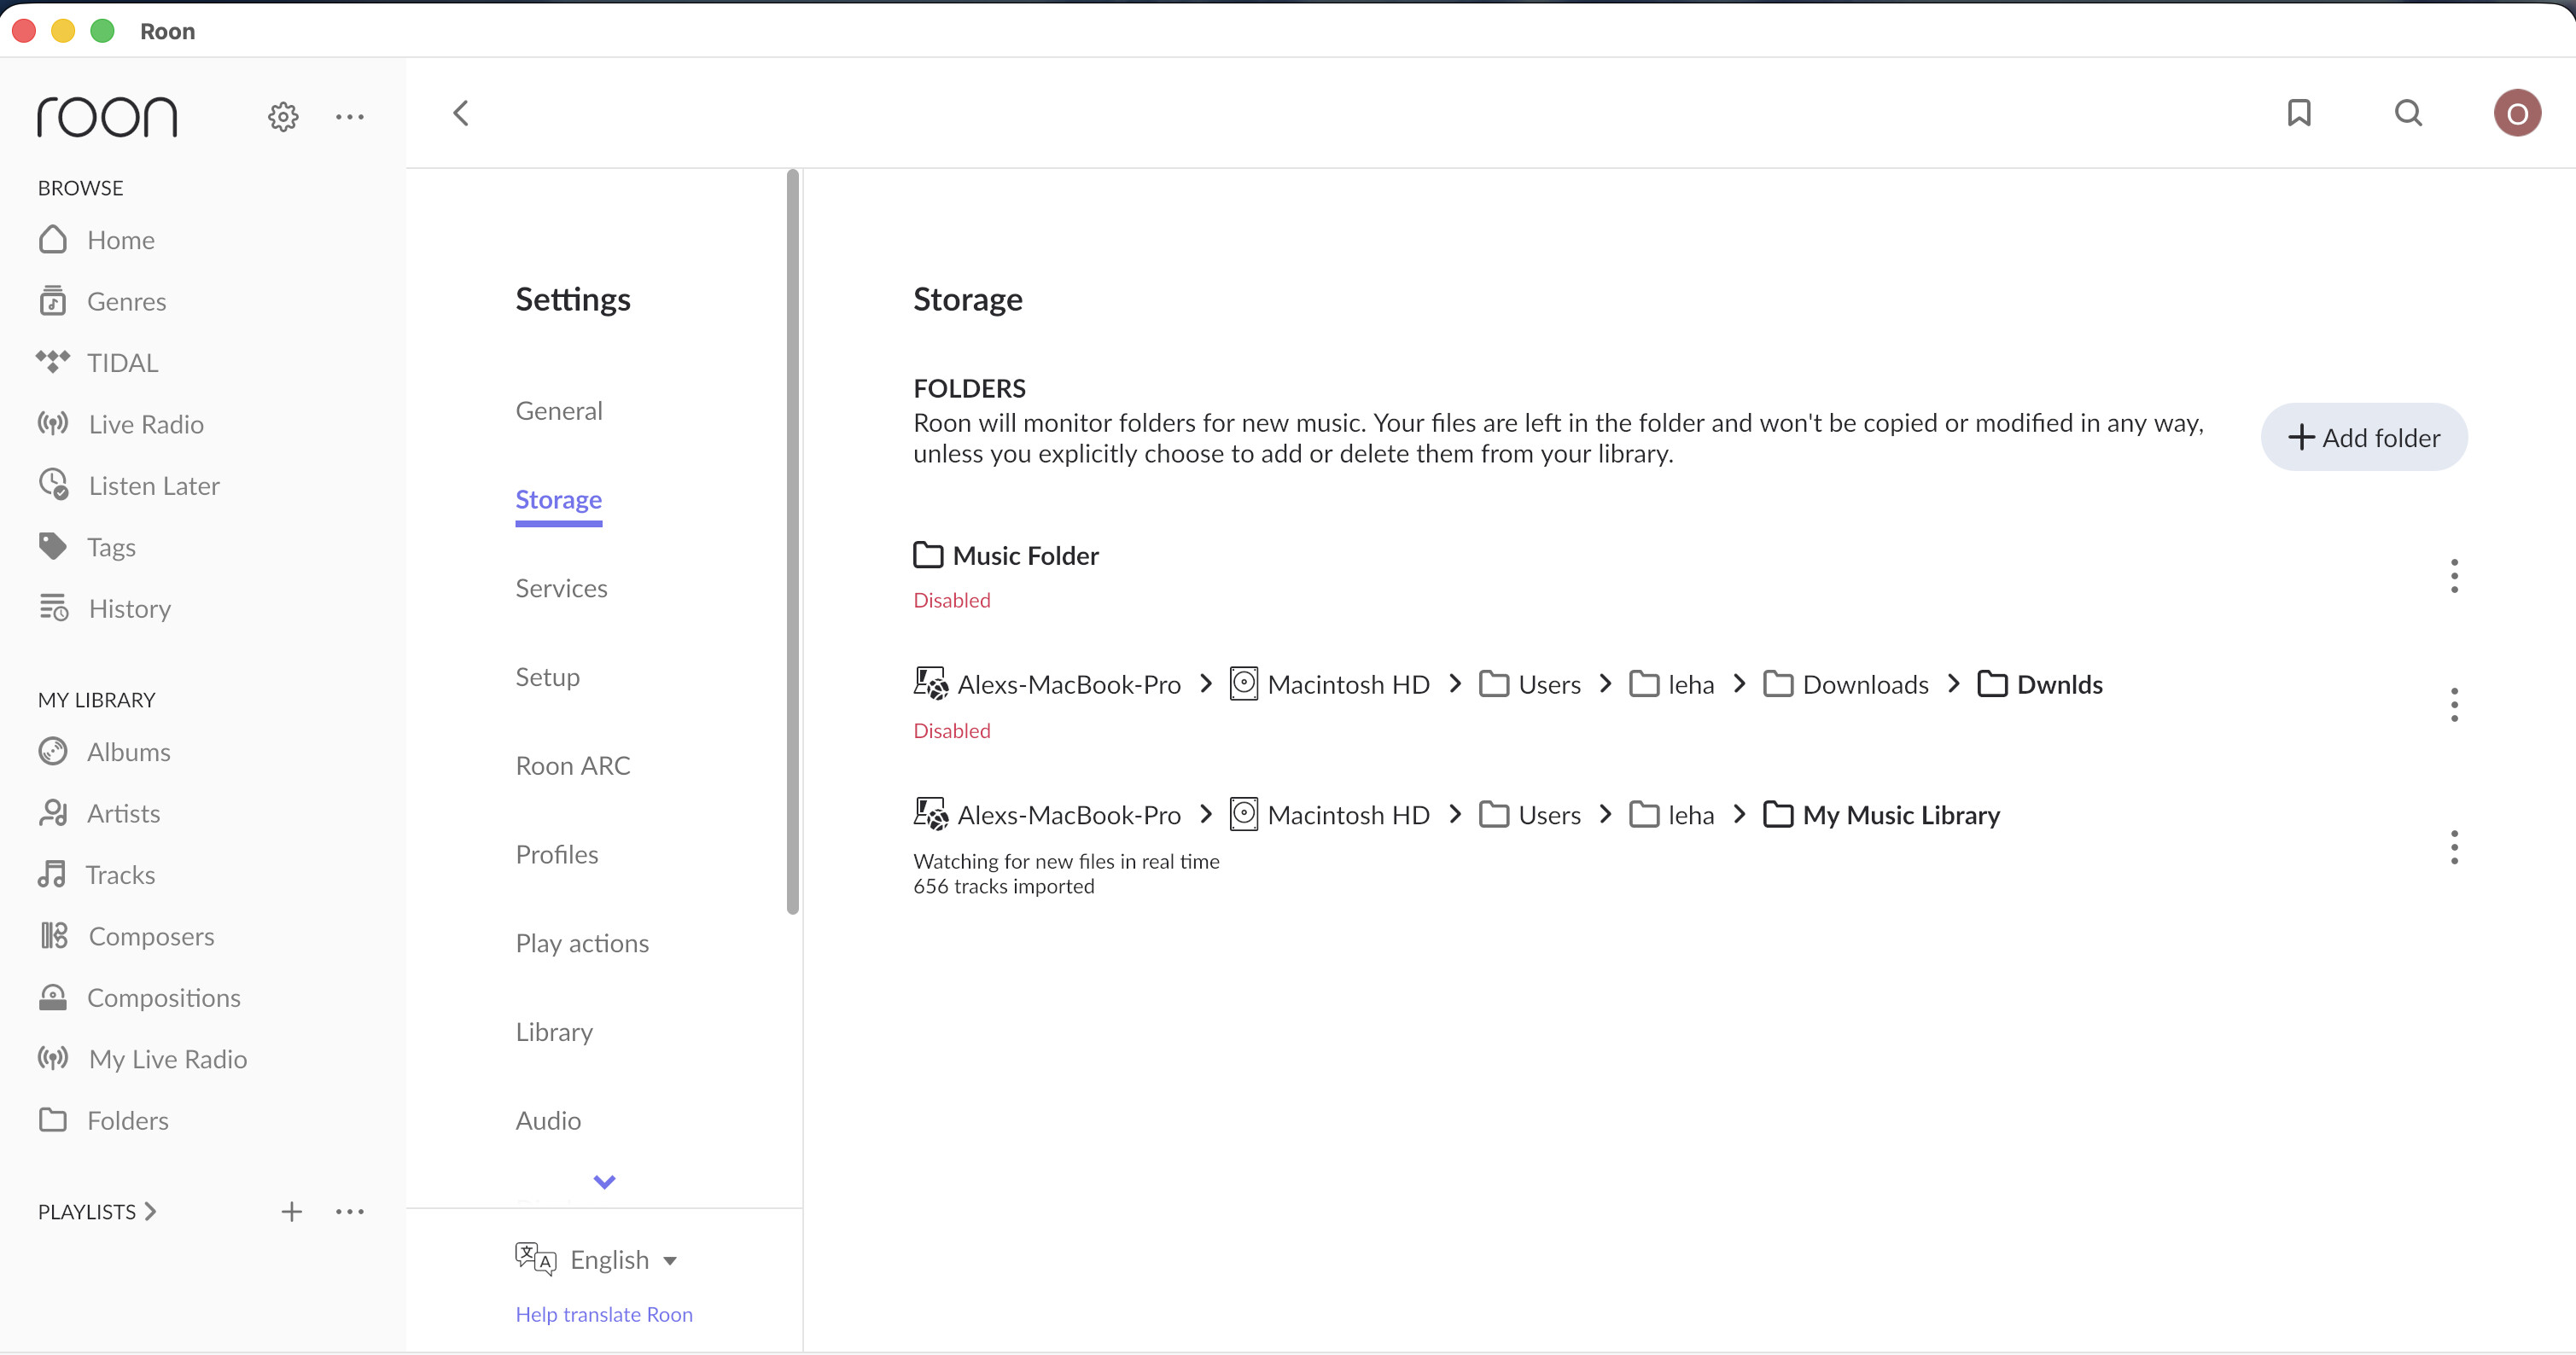The width and height of the screenshot is (2576, 1355).
Task: Open Live Radio in the Browse section
Action: 145,424
